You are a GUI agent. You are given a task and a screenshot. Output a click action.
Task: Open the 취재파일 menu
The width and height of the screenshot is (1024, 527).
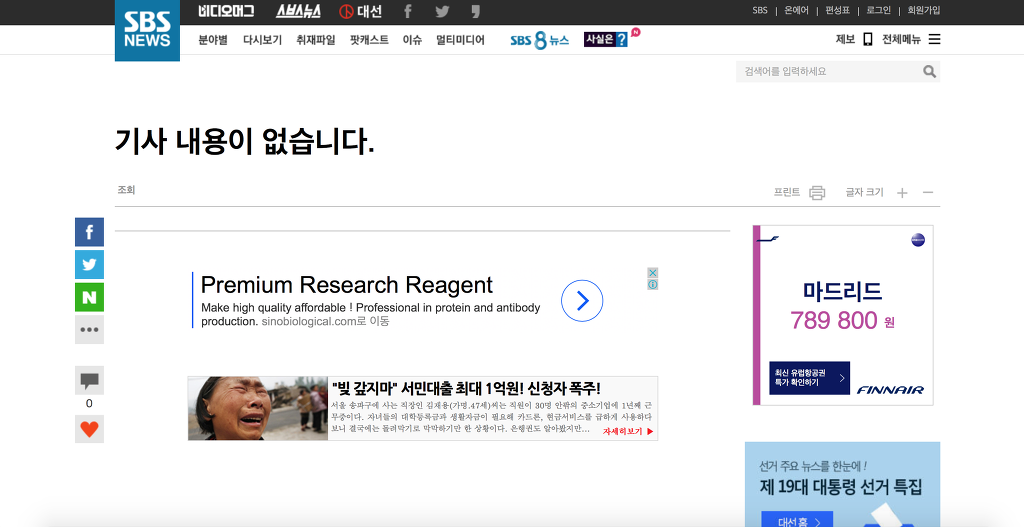click(315, 40)
